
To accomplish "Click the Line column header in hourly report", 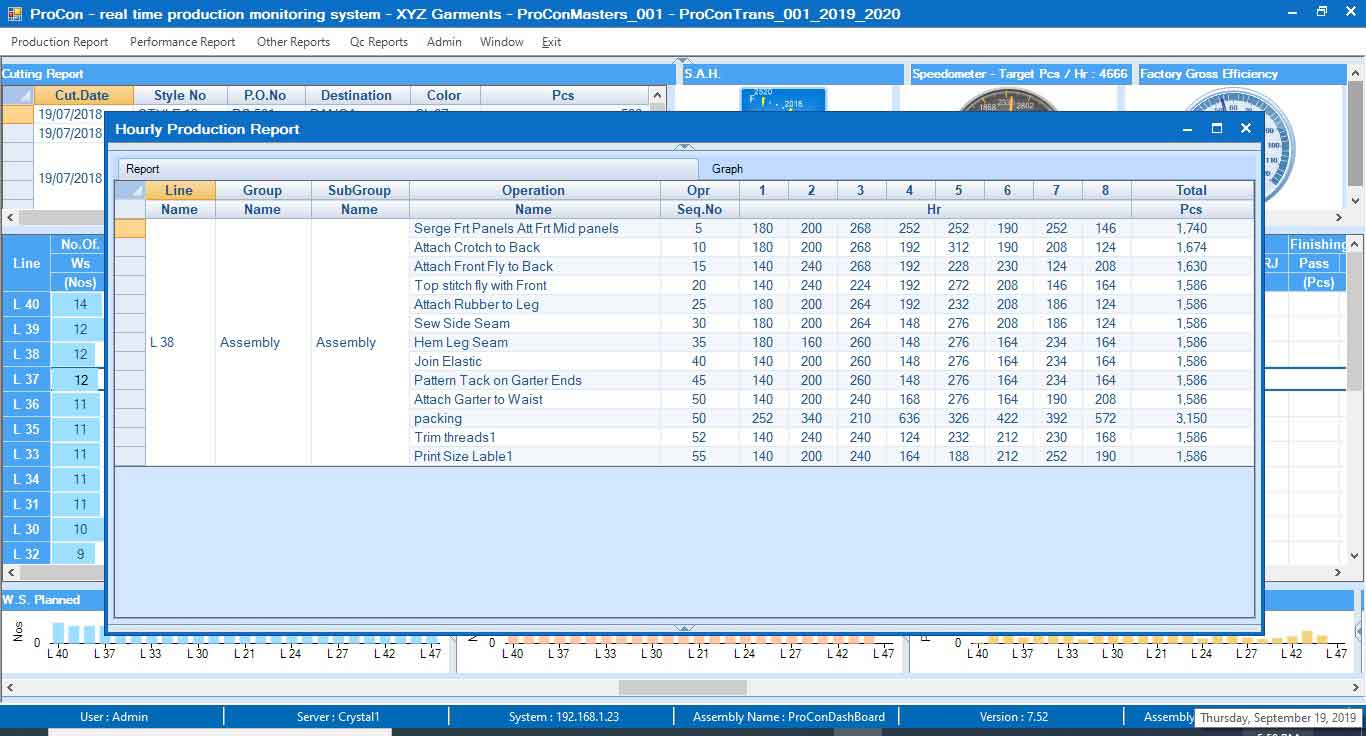I will (x=179, y=190).
